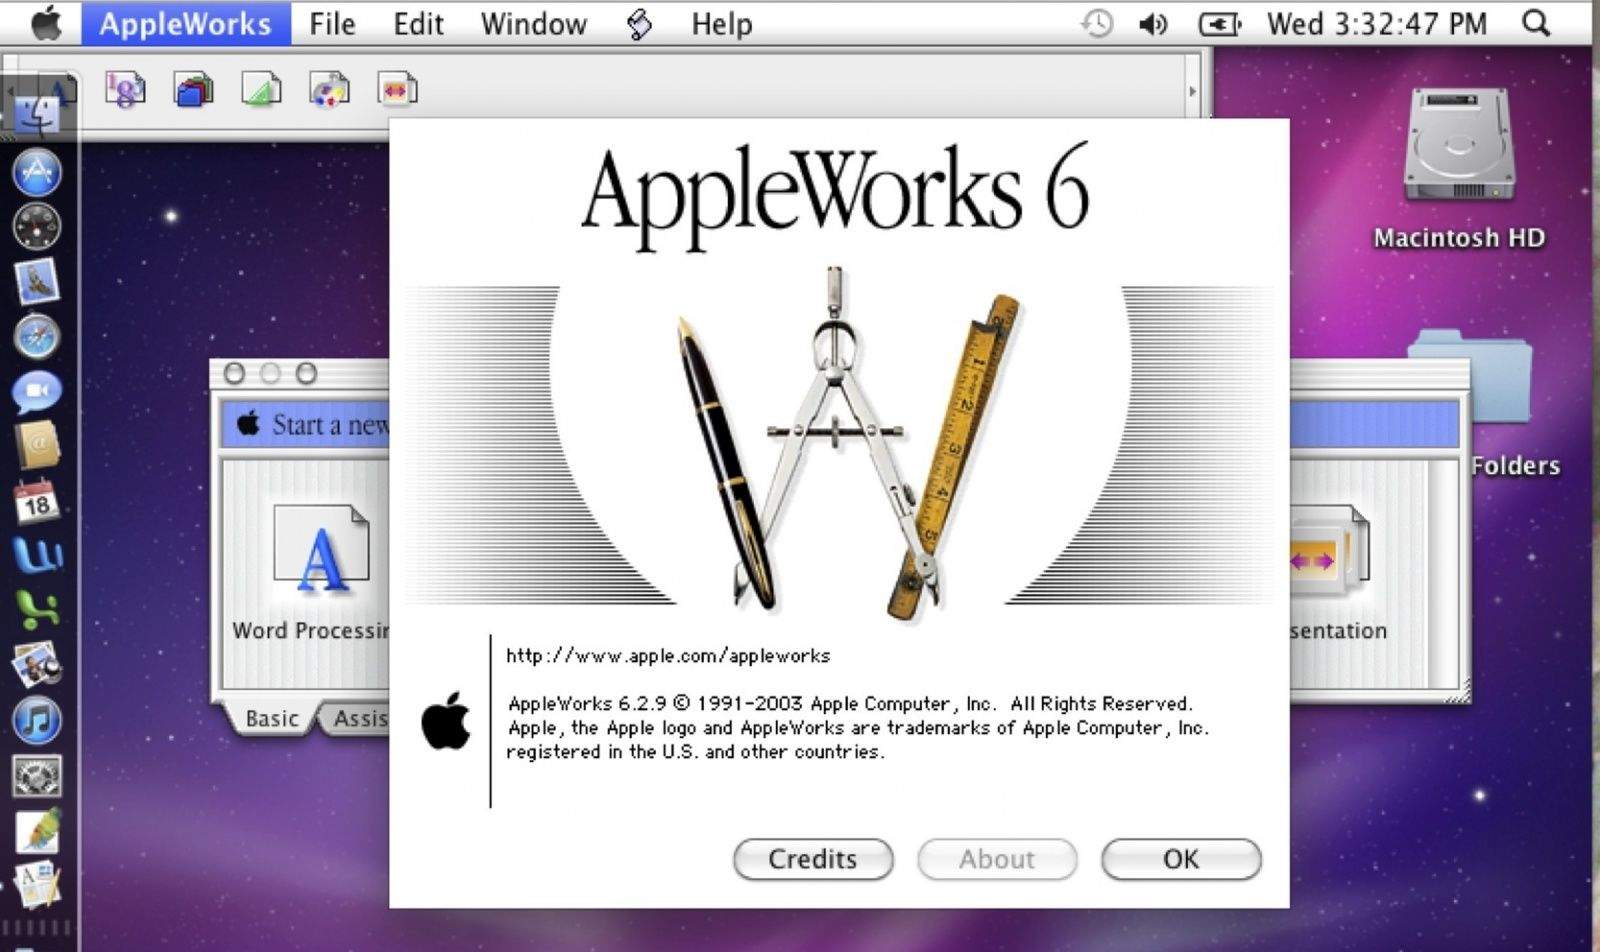This screenshot has height=952, width=1600.
Task: Open the Pages dock icon
Action: click(x=37, y=885)
